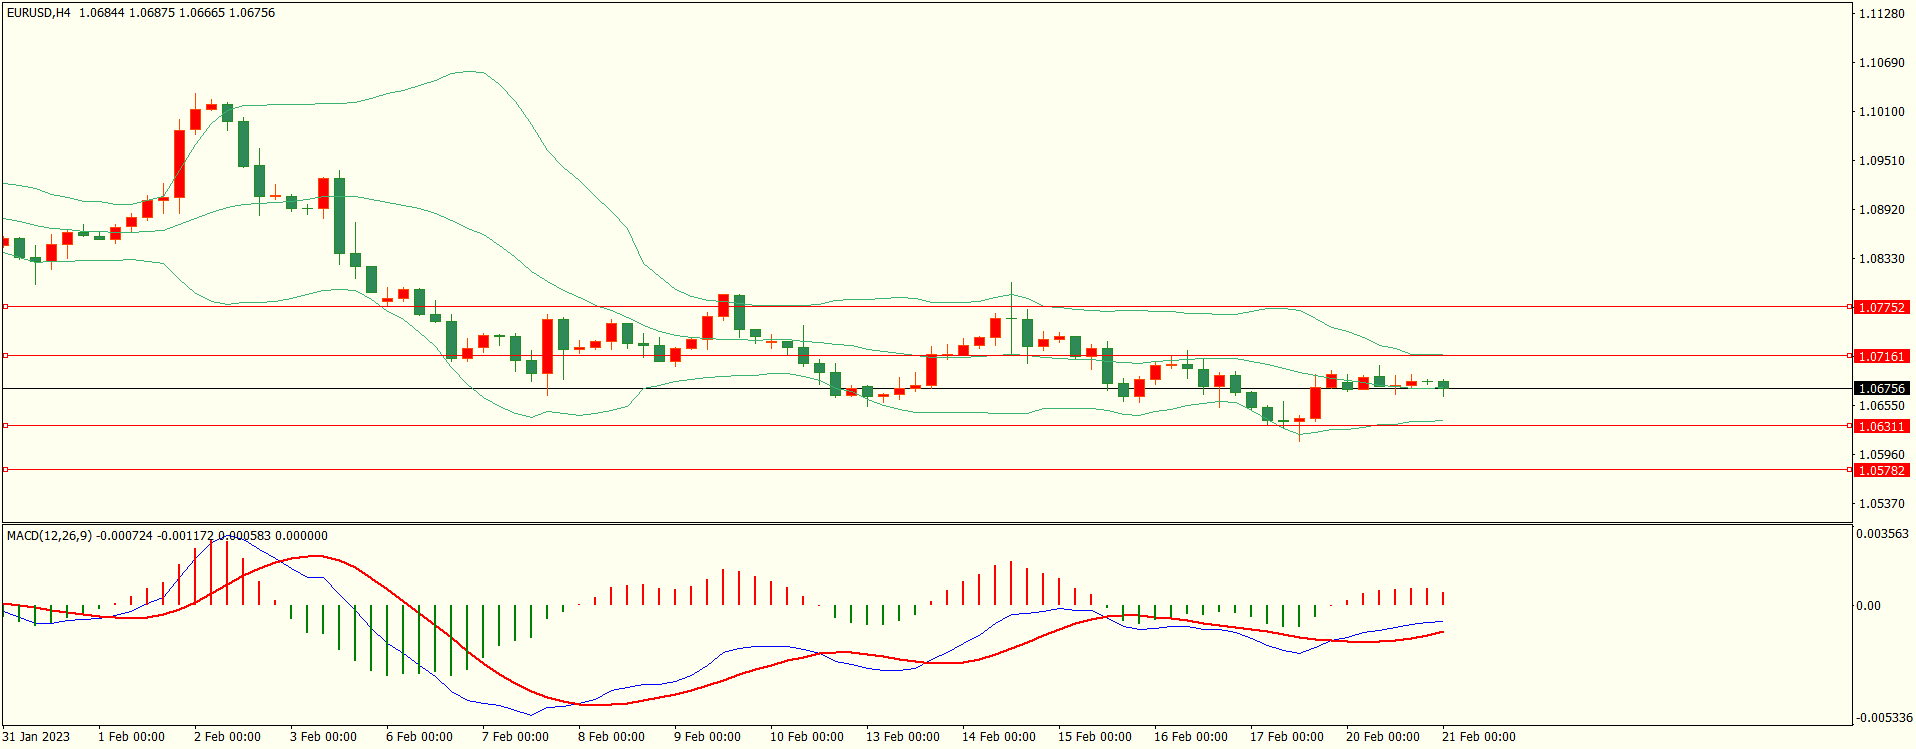Click the 1.10100 price scale value
Viewport: 1916px width, 749px height.
[1881, 112]
